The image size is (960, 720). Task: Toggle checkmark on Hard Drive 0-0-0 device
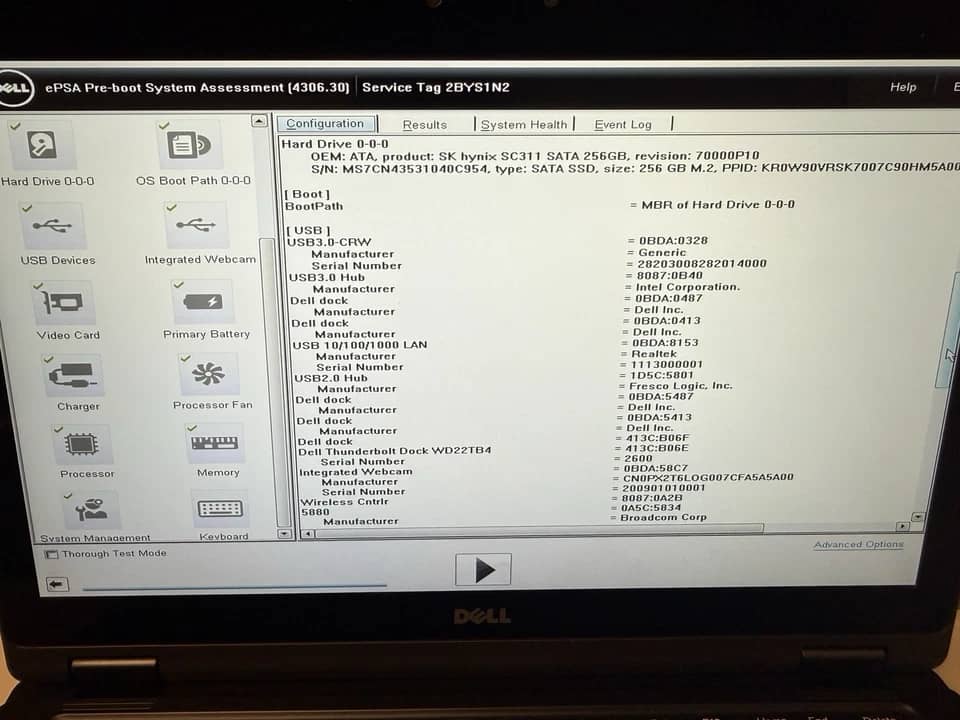[x=15, y=126]
